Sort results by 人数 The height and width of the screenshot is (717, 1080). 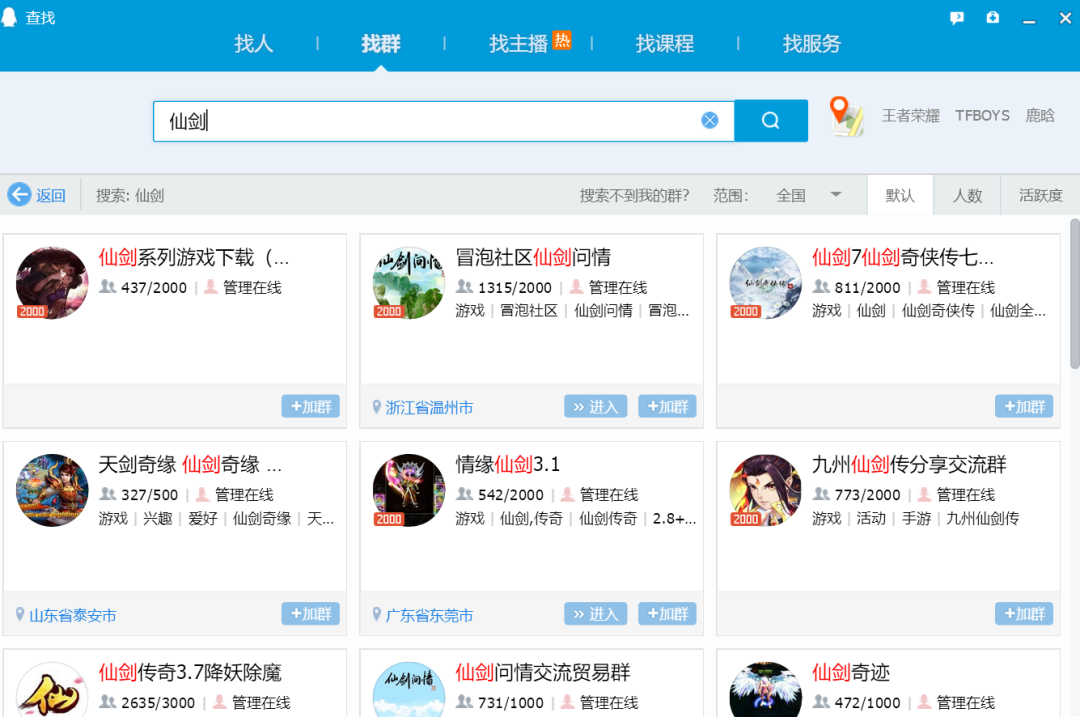(x=967, y=196)
